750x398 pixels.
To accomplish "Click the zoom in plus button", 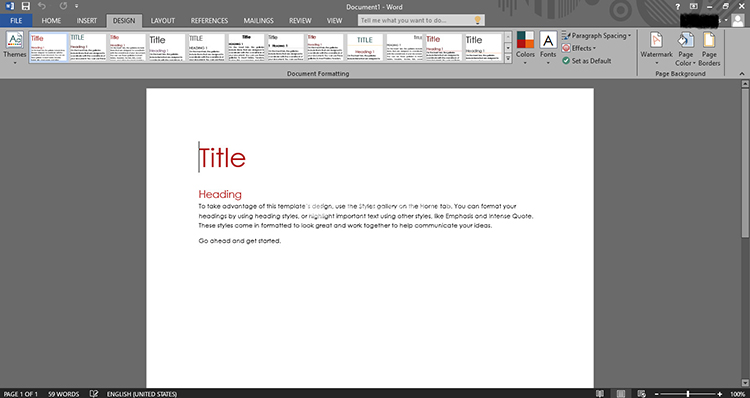I will tap(719, 394).
